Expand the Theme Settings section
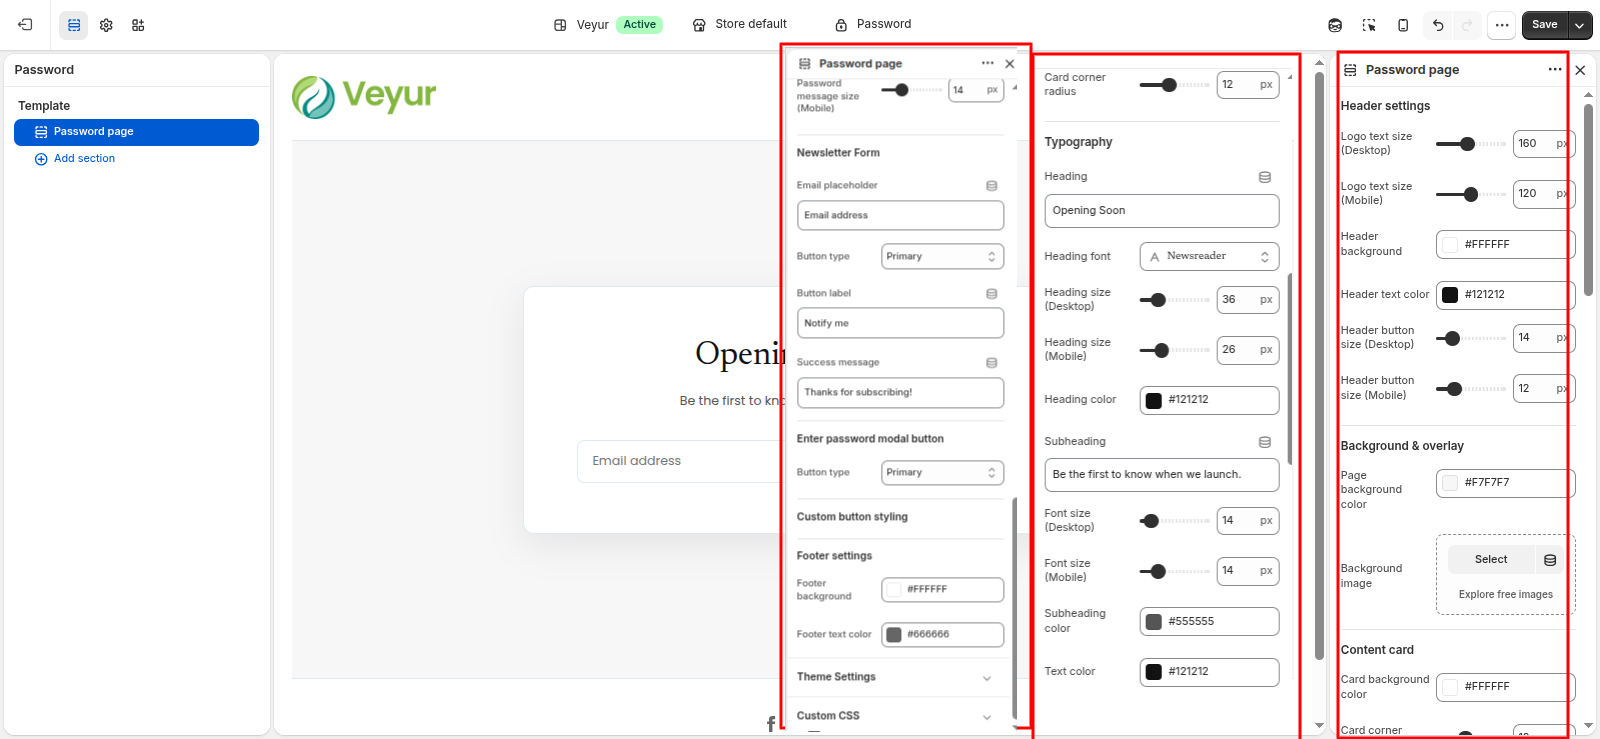1600x739 pixels. click(895, 678)
